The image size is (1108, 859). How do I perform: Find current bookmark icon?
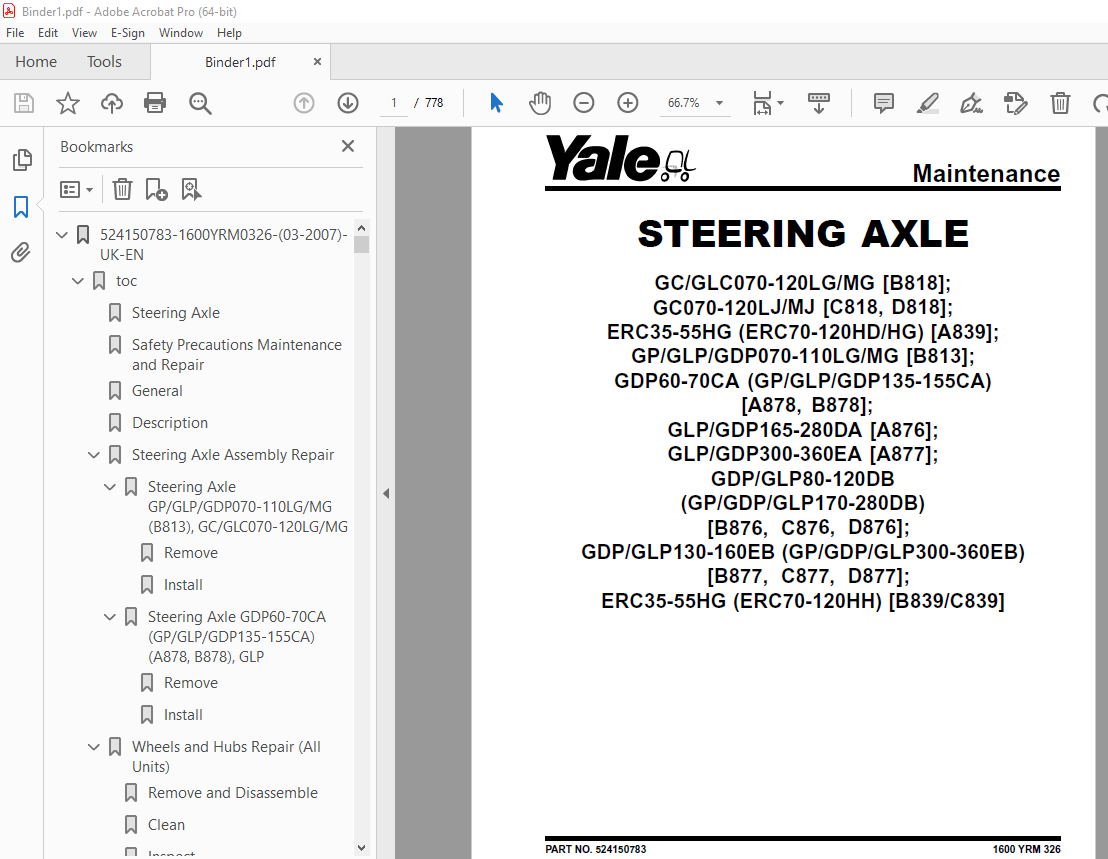(191, 189)
